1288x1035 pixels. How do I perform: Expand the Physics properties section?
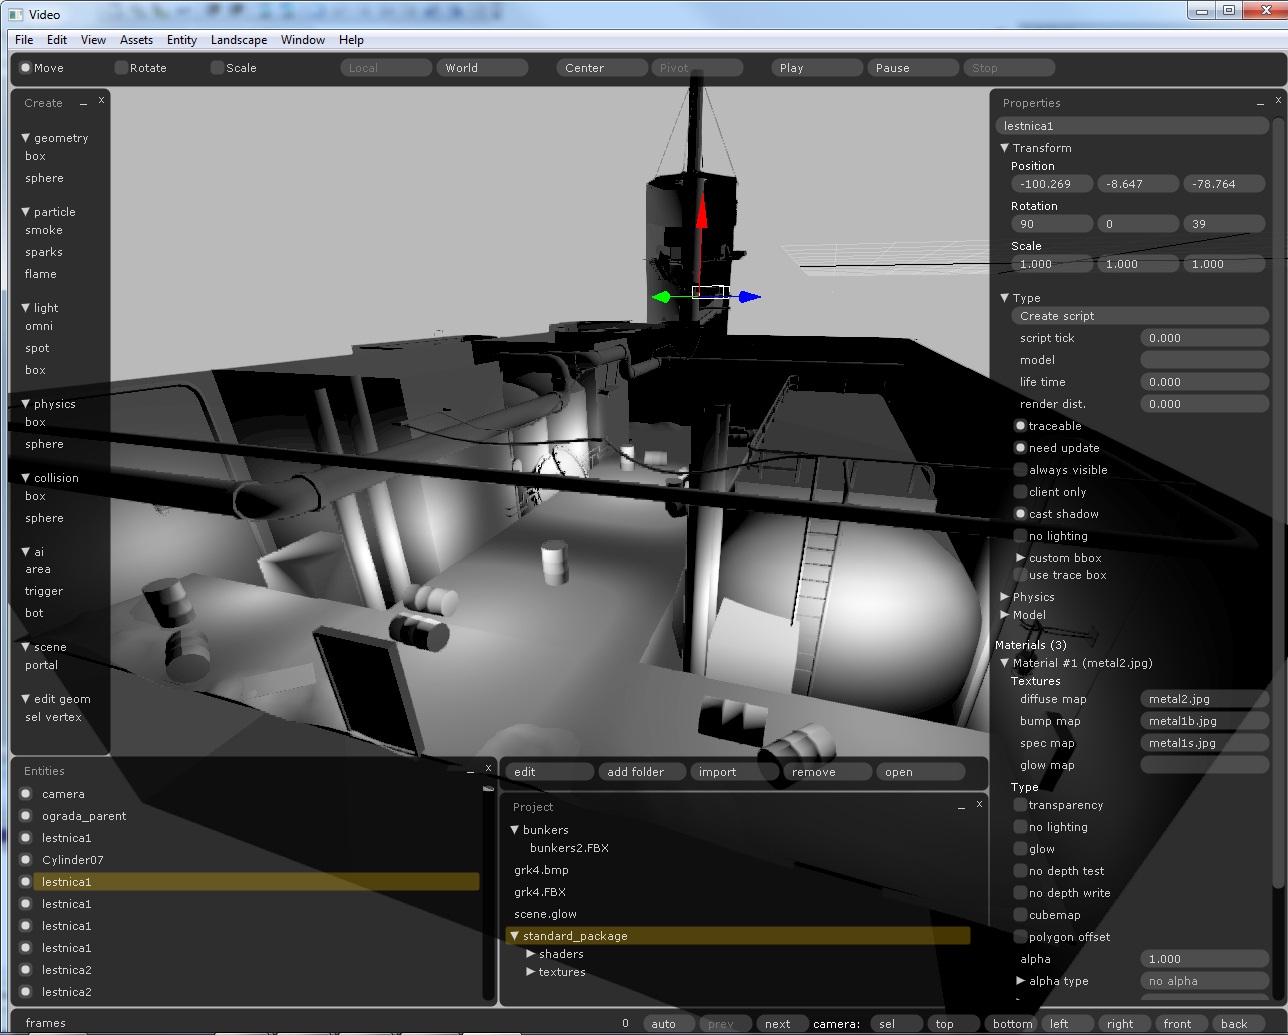(1005, 597)
